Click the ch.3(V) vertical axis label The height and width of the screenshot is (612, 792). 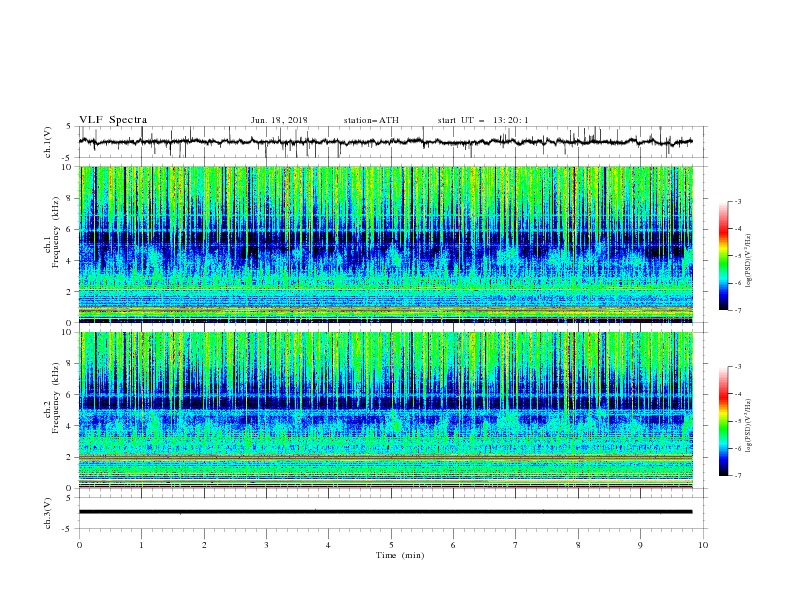click(48, 513)
